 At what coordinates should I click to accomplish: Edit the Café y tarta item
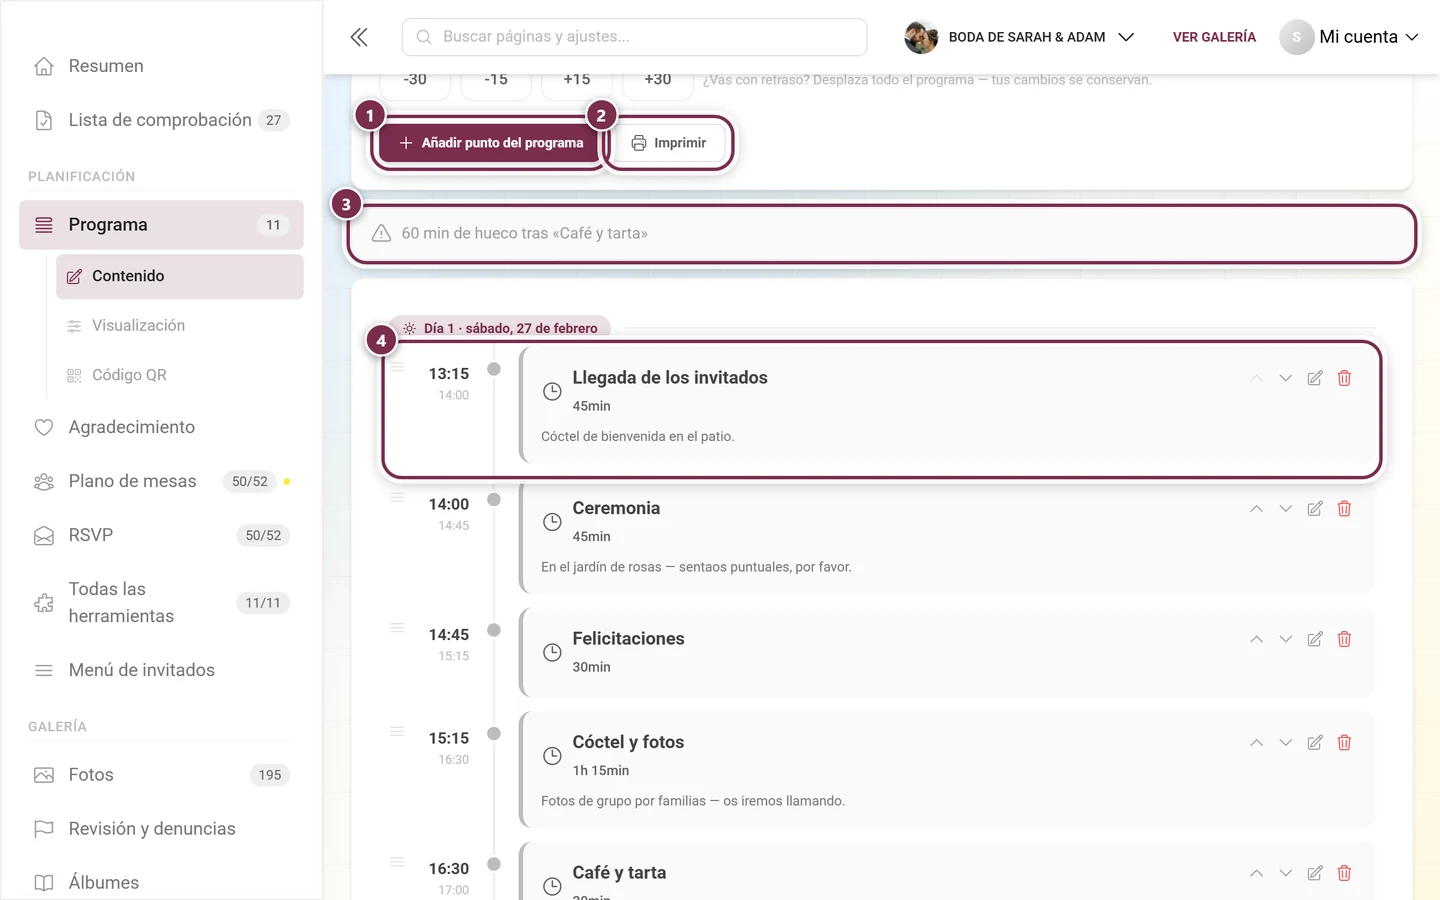pos(1315,873)
